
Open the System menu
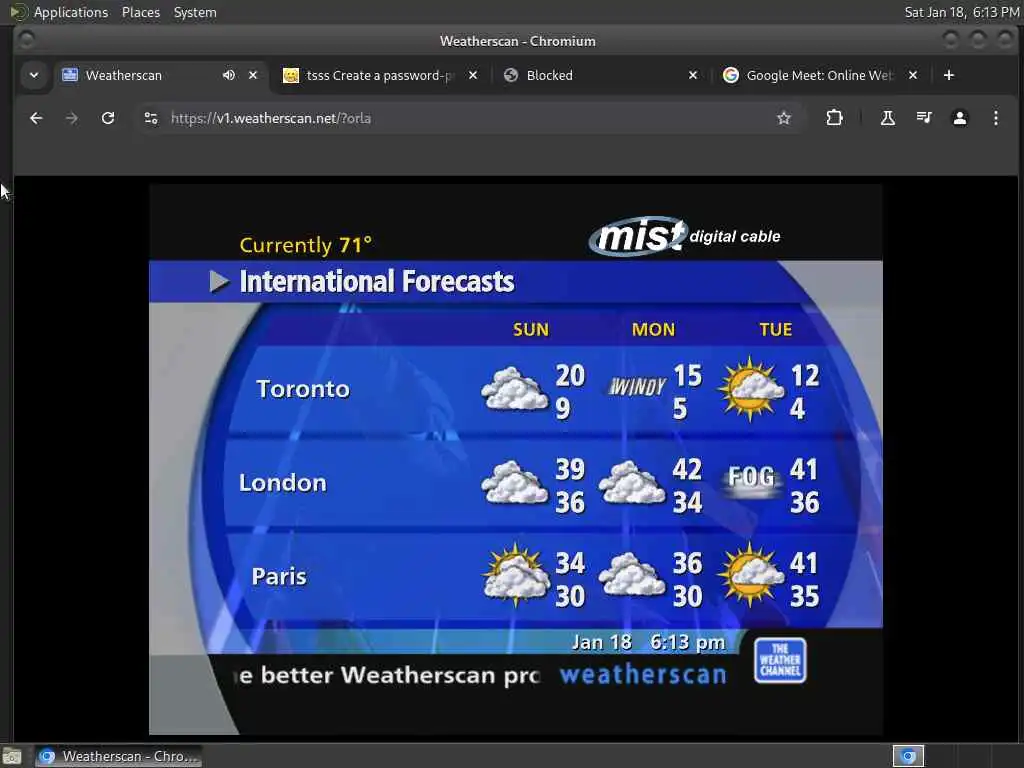coord(195,12)
